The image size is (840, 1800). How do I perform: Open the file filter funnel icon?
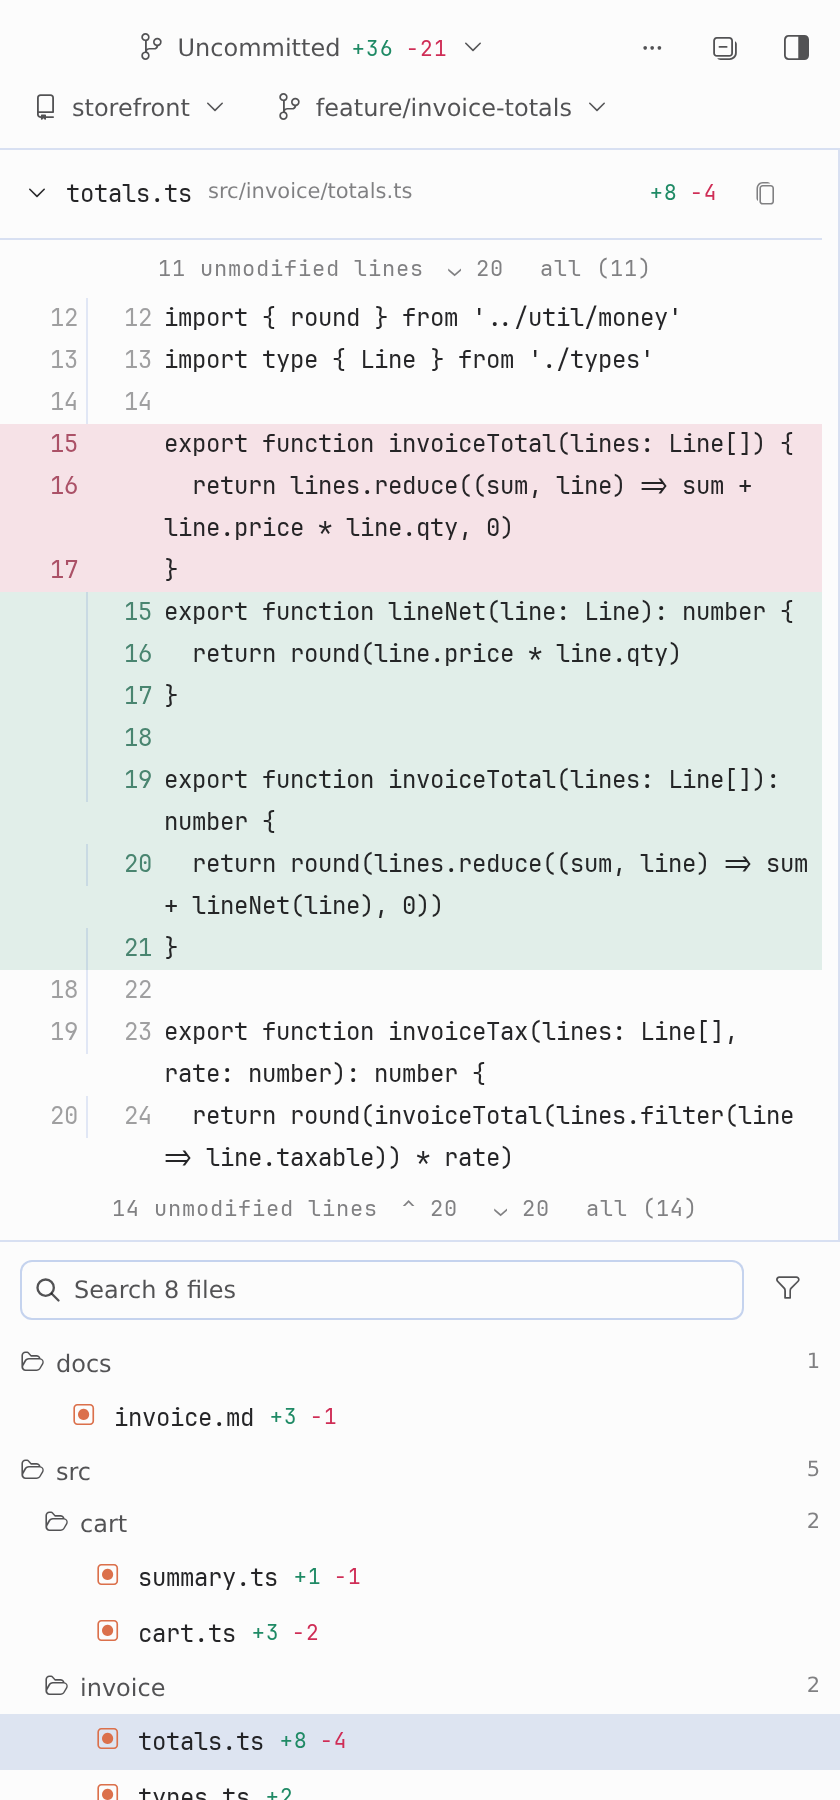point(788,1288)
